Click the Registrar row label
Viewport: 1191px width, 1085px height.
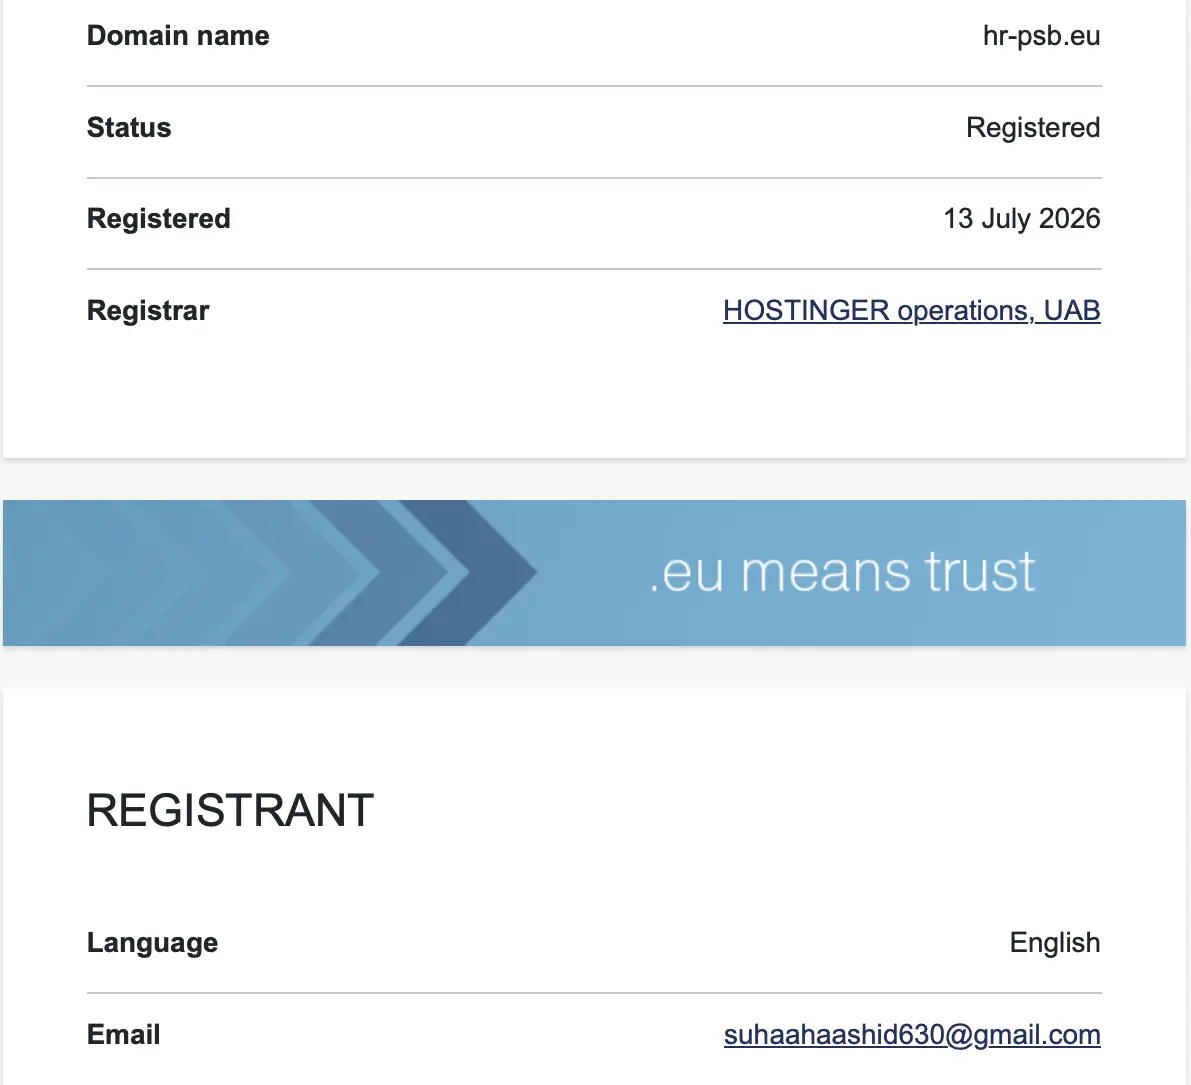(x=148, y=311)
